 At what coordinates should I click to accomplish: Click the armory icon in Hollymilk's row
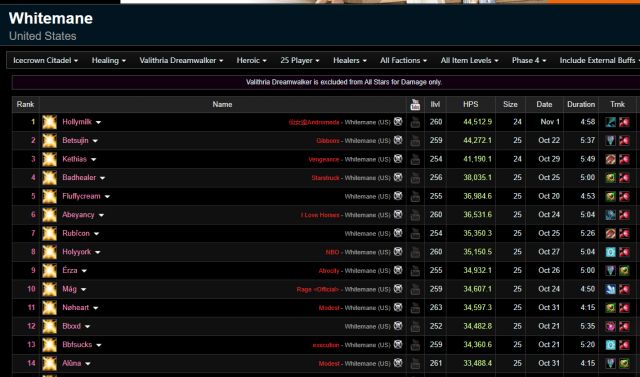click(x=398, y=122)
